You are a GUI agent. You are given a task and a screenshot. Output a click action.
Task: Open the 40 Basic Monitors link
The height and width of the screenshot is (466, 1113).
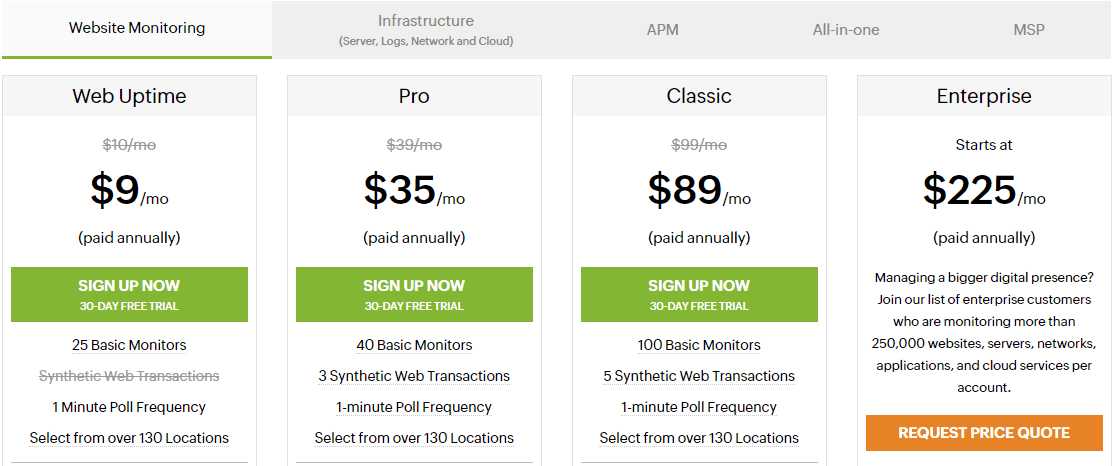coord(414,345)
